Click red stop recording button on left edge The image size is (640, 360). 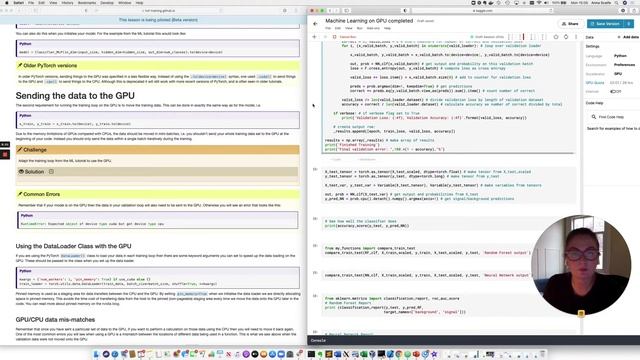[5, 154]
